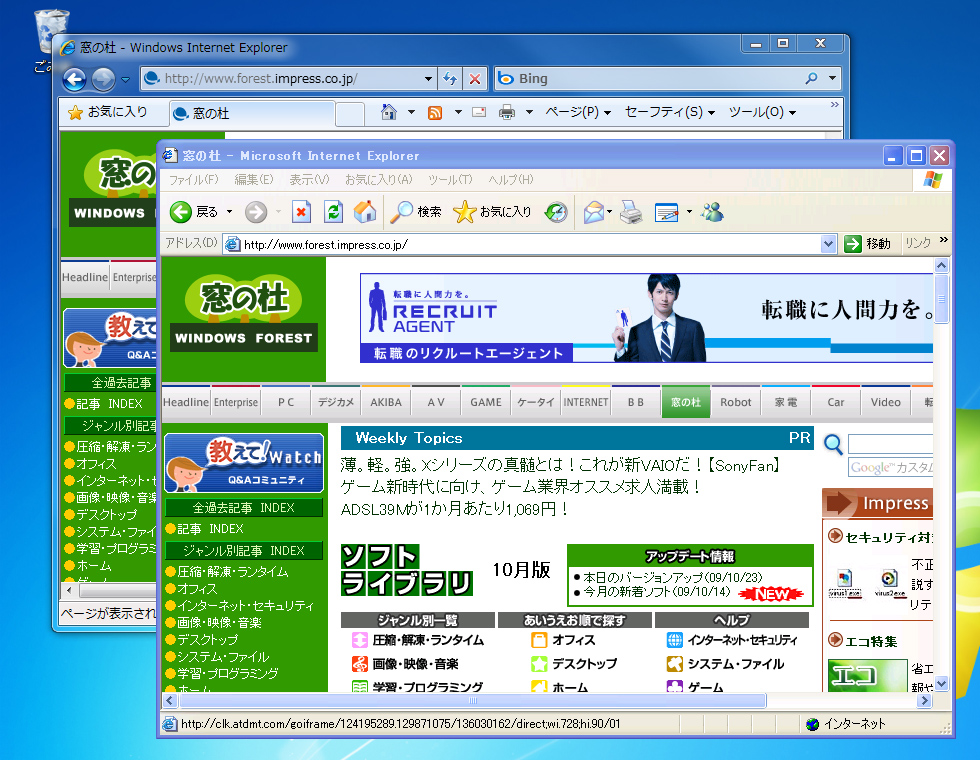Screen dimensions: 980x760
Task: Open the address bar history dropdown
Action: pyautogui.click(x=830, y=242)
